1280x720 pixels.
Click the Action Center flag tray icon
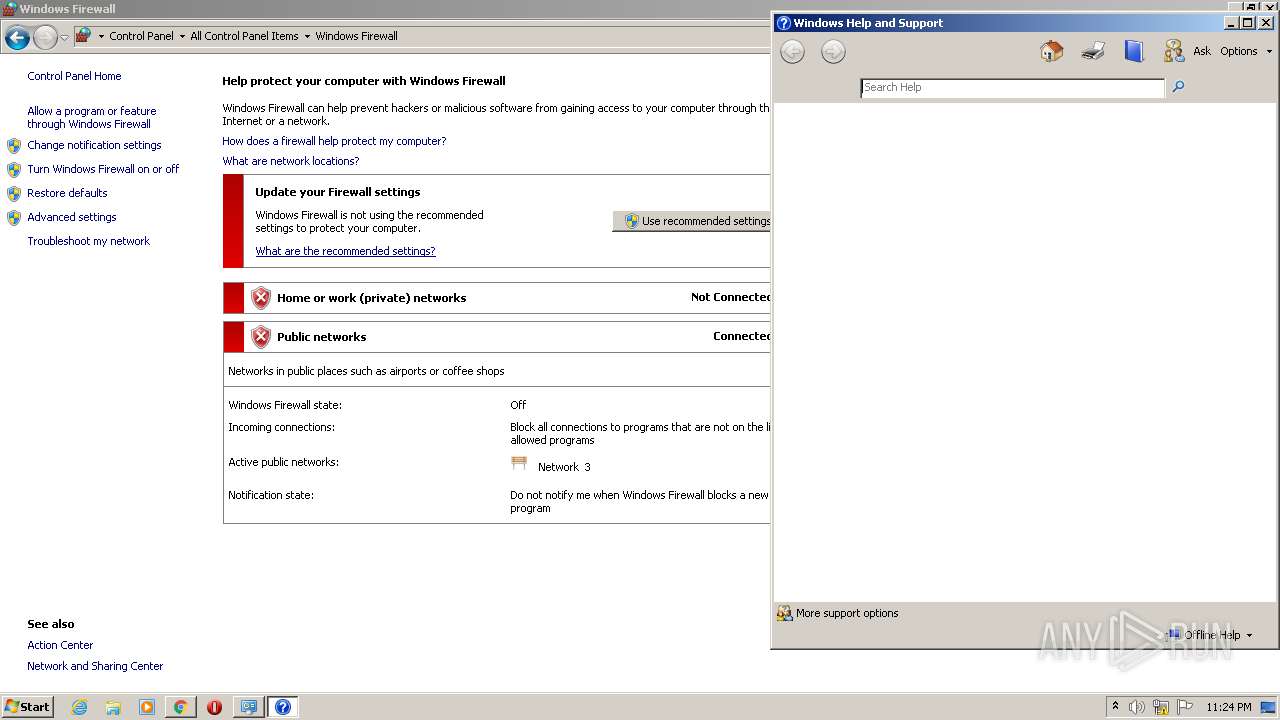point(1185,707)
